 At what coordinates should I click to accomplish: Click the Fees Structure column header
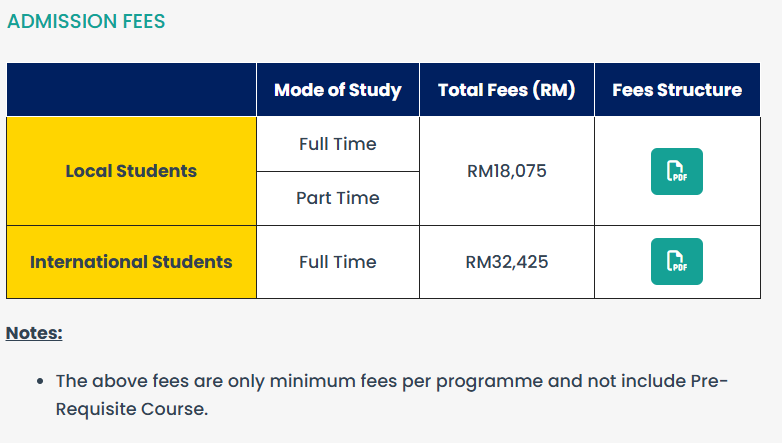tap(676, 90)
